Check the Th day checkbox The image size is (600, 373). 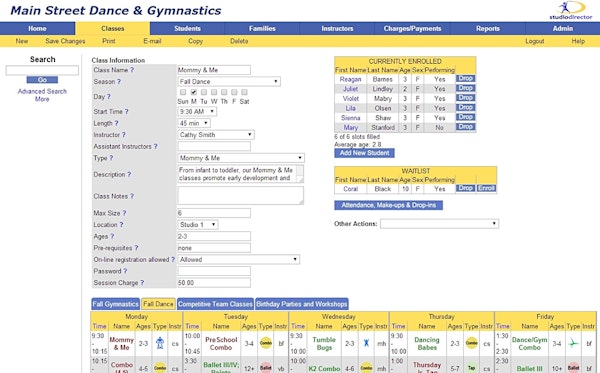[x=224, y=92]
